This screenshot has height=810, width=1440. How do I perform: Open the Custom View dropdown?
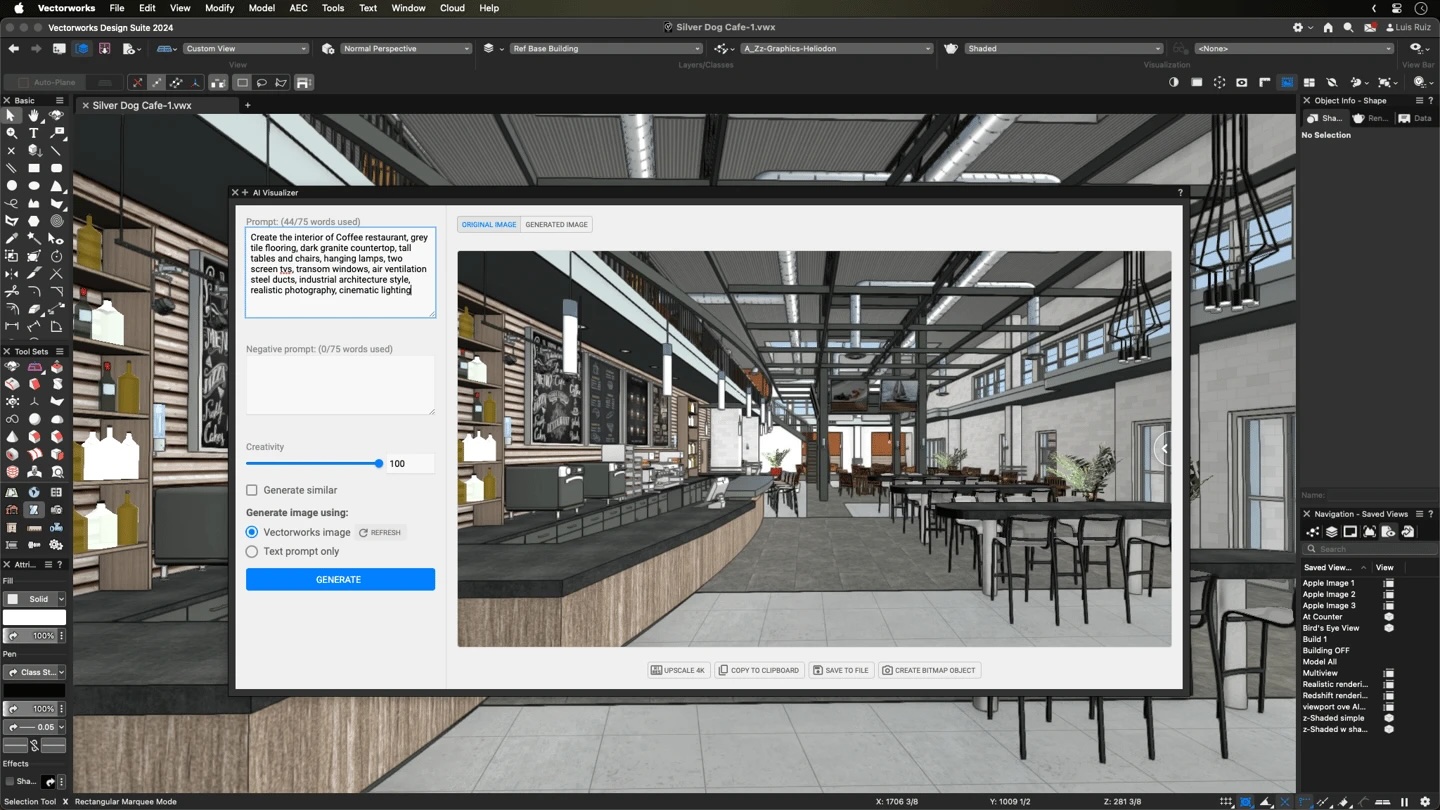click(x=245, y=47)
